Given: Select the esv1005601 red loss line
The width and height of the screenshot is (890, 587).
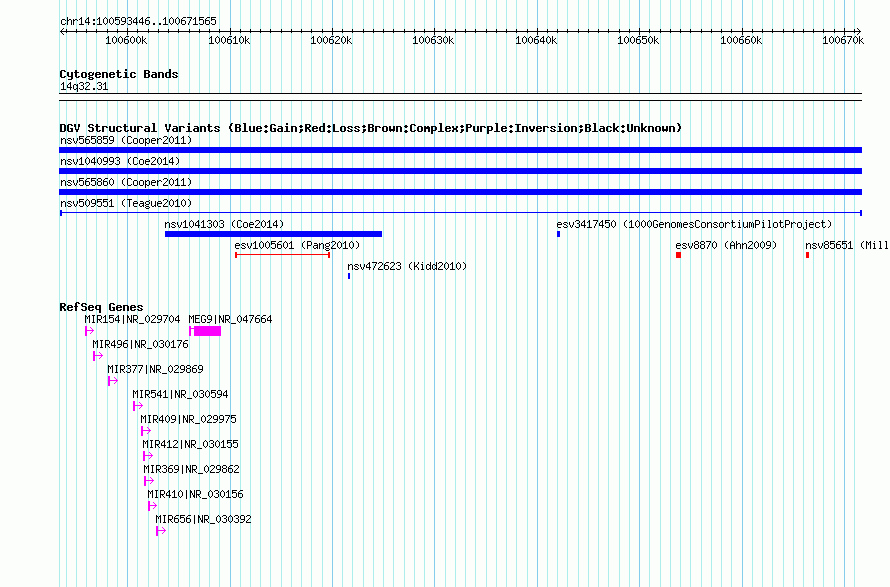Looking at the screenshot, I should (x=283, y=255).
